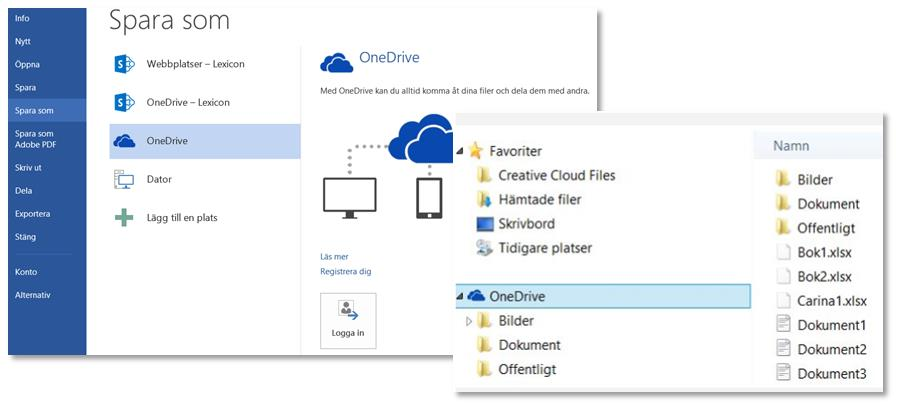
Task: Click Dokument folder icon in tree
Action: (485, 345)
